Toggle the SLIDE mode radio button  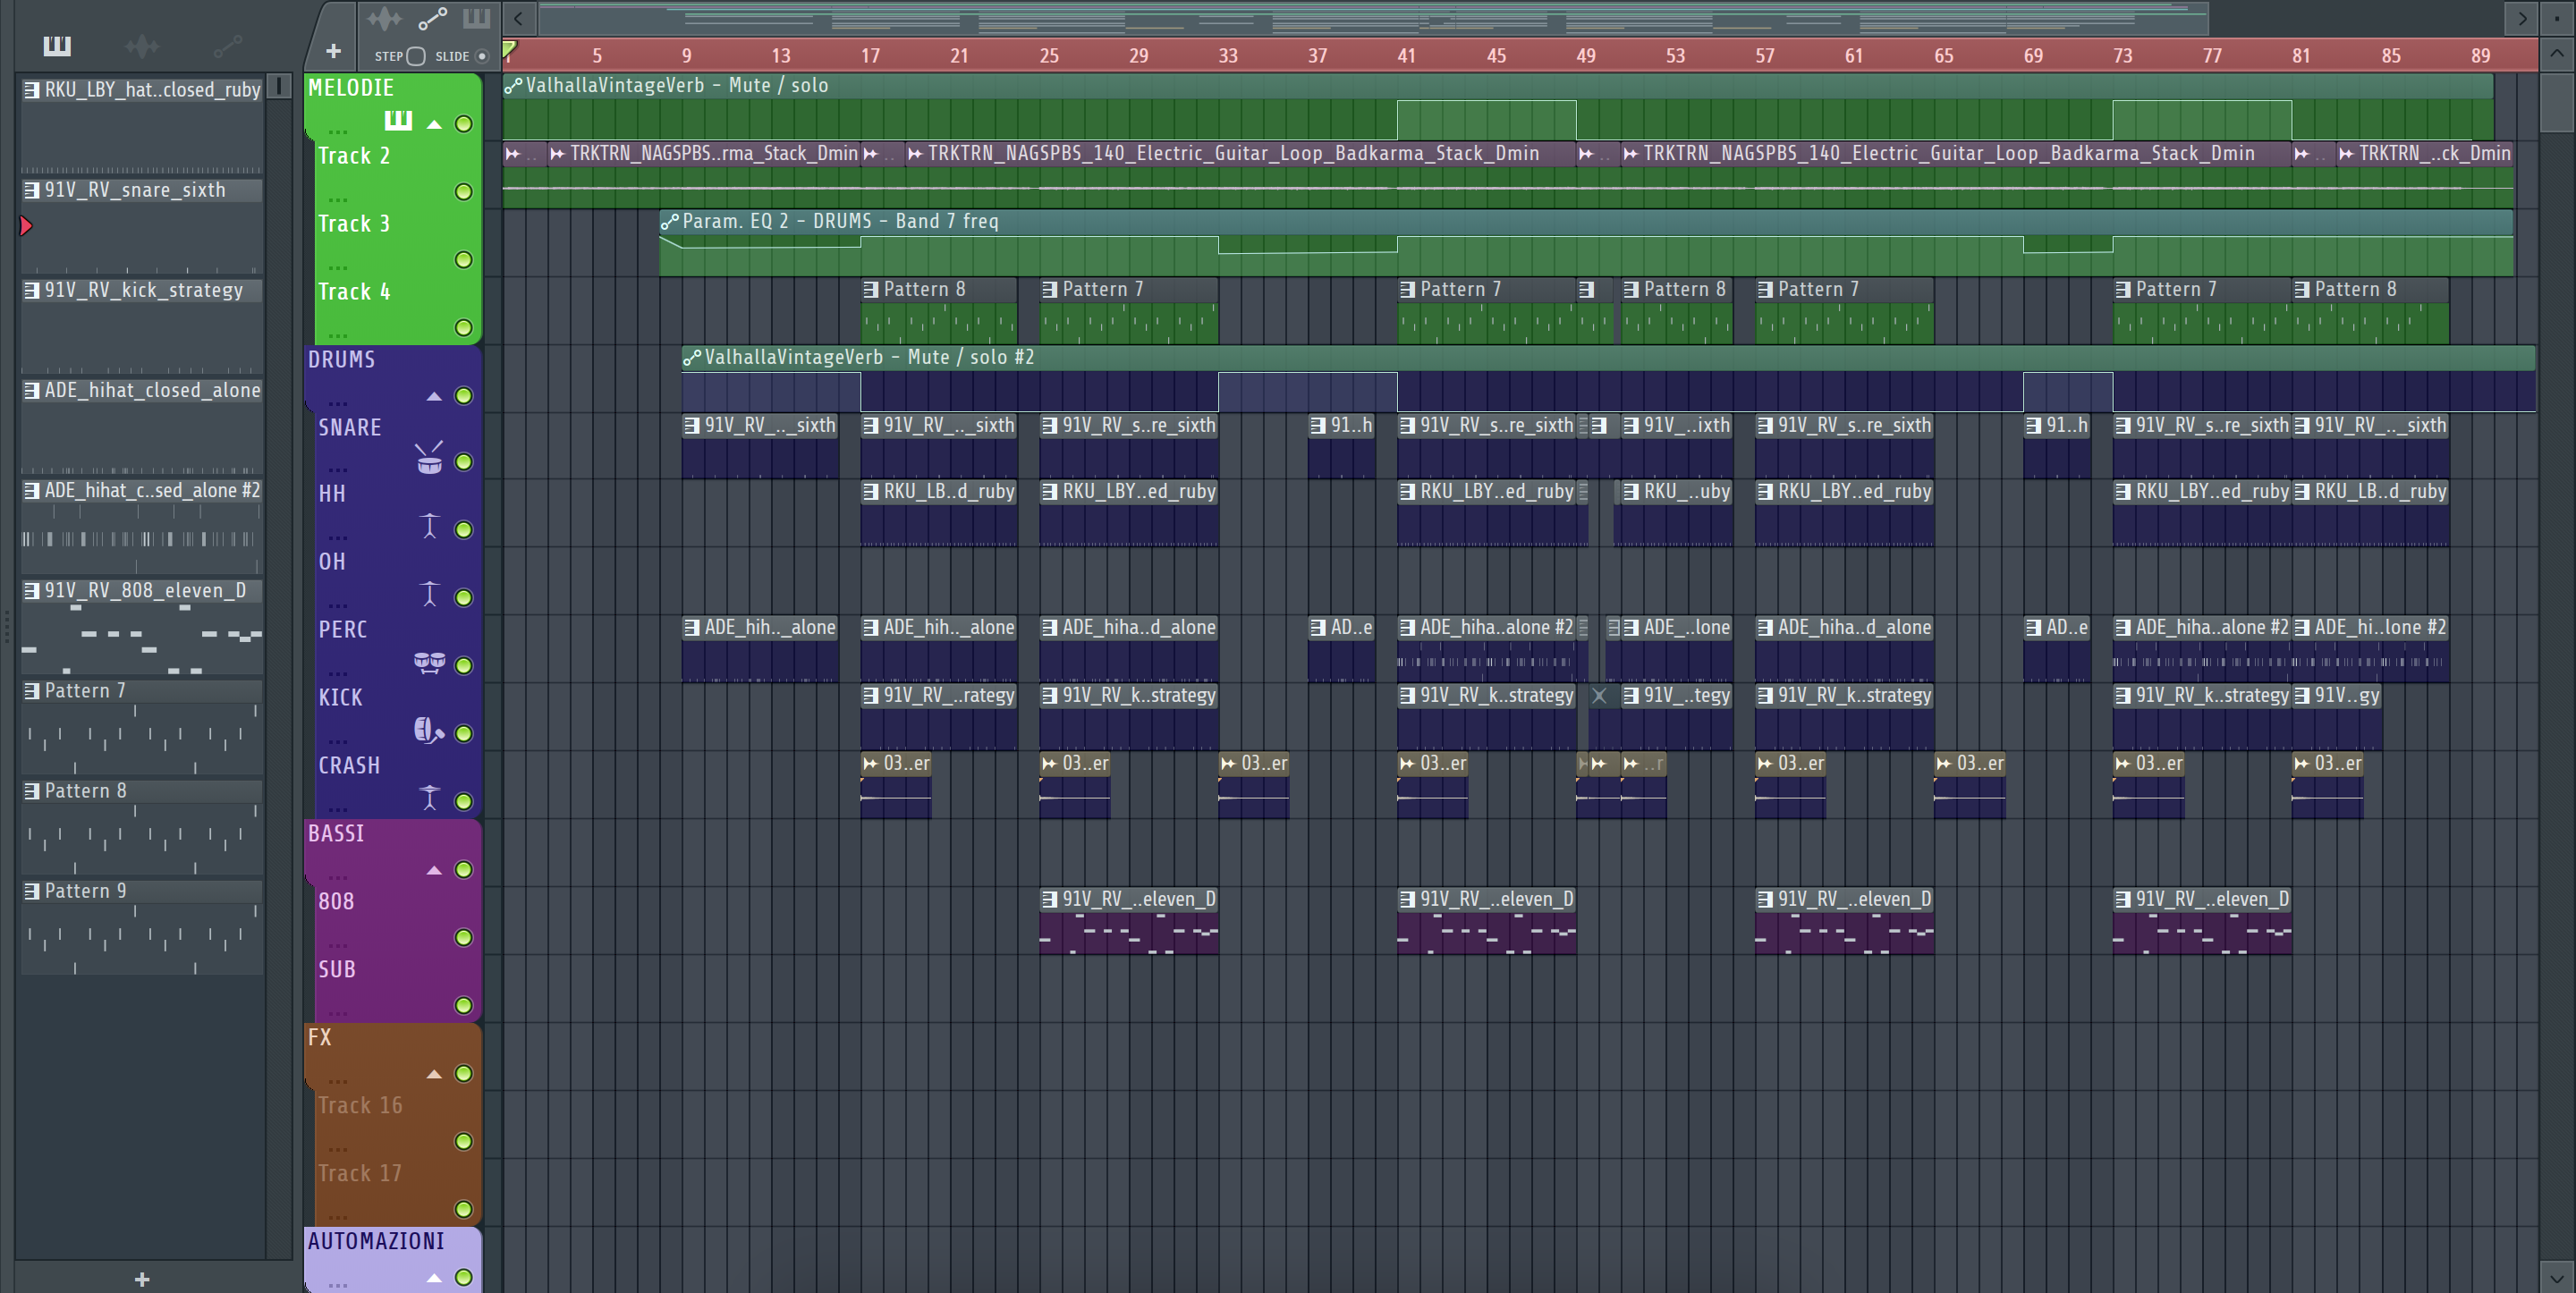click(482, 56)
